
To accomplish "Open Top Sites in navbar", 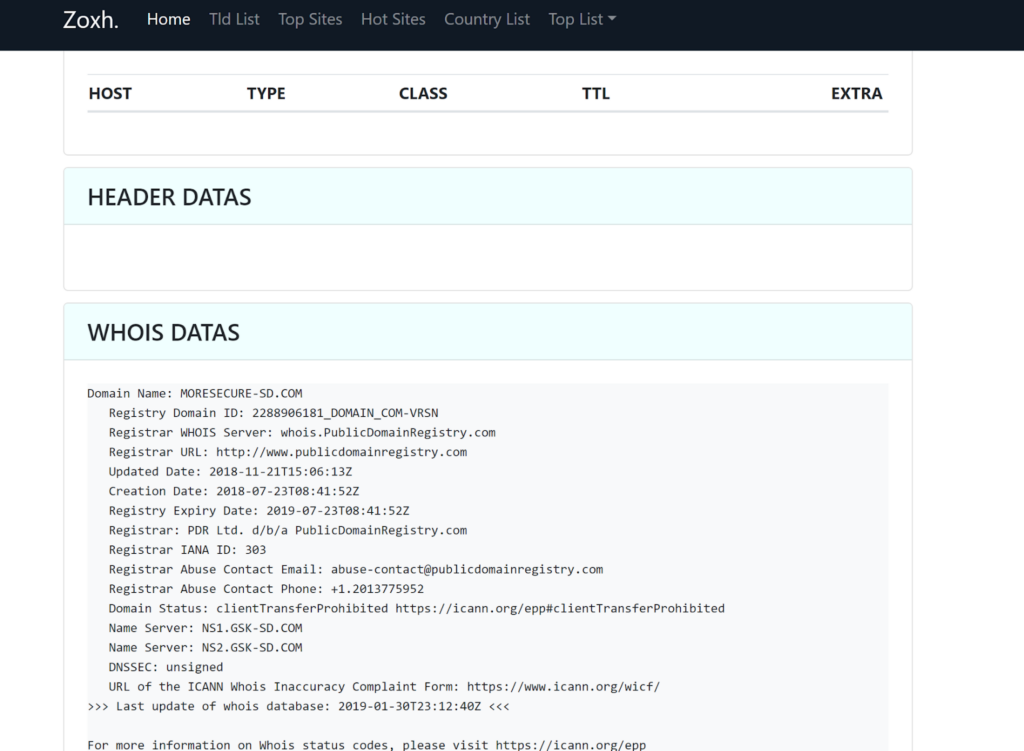I will [310, 19].
